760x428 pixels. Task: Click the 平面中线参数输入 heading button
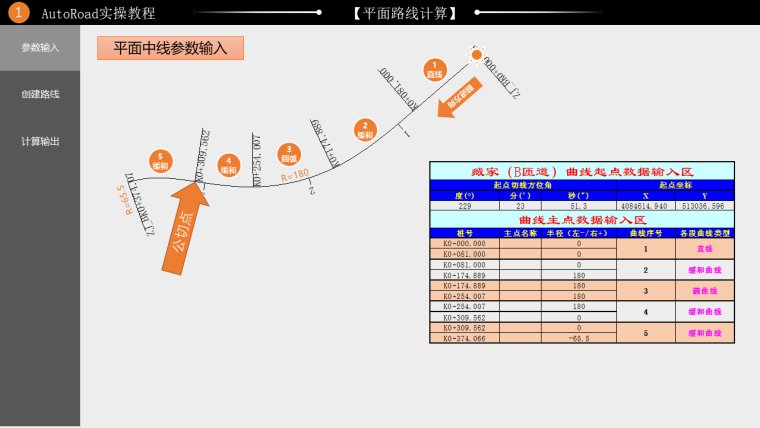tap(170, 48)
